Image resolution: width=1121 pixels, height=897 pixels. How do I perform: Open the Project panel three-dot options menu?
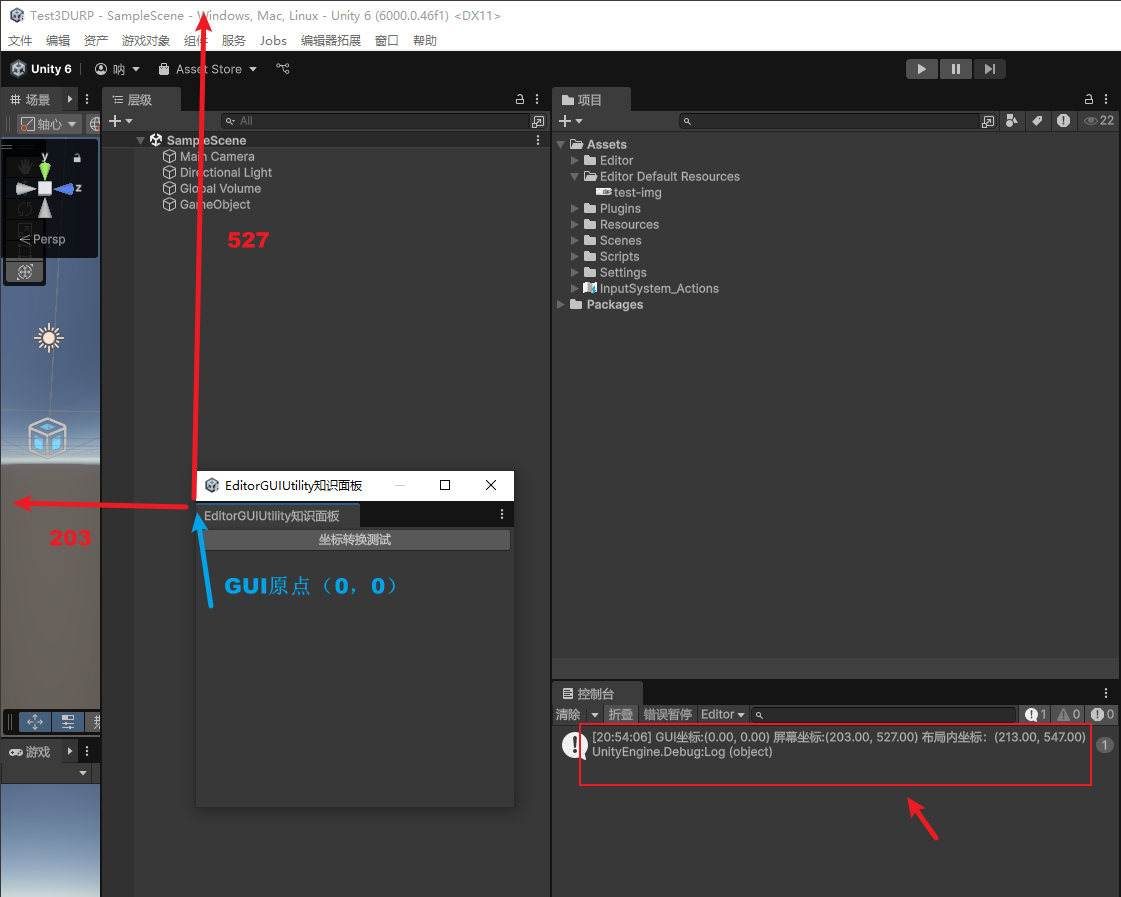1105,99
